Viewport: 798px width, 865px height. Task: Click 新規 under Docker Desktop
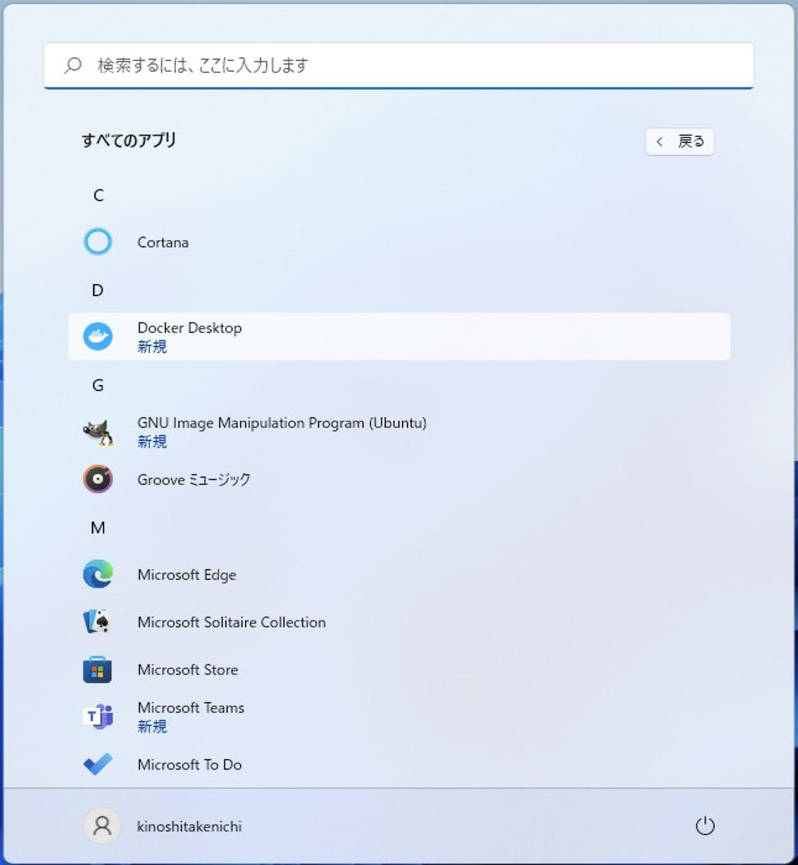click(152, 346)
